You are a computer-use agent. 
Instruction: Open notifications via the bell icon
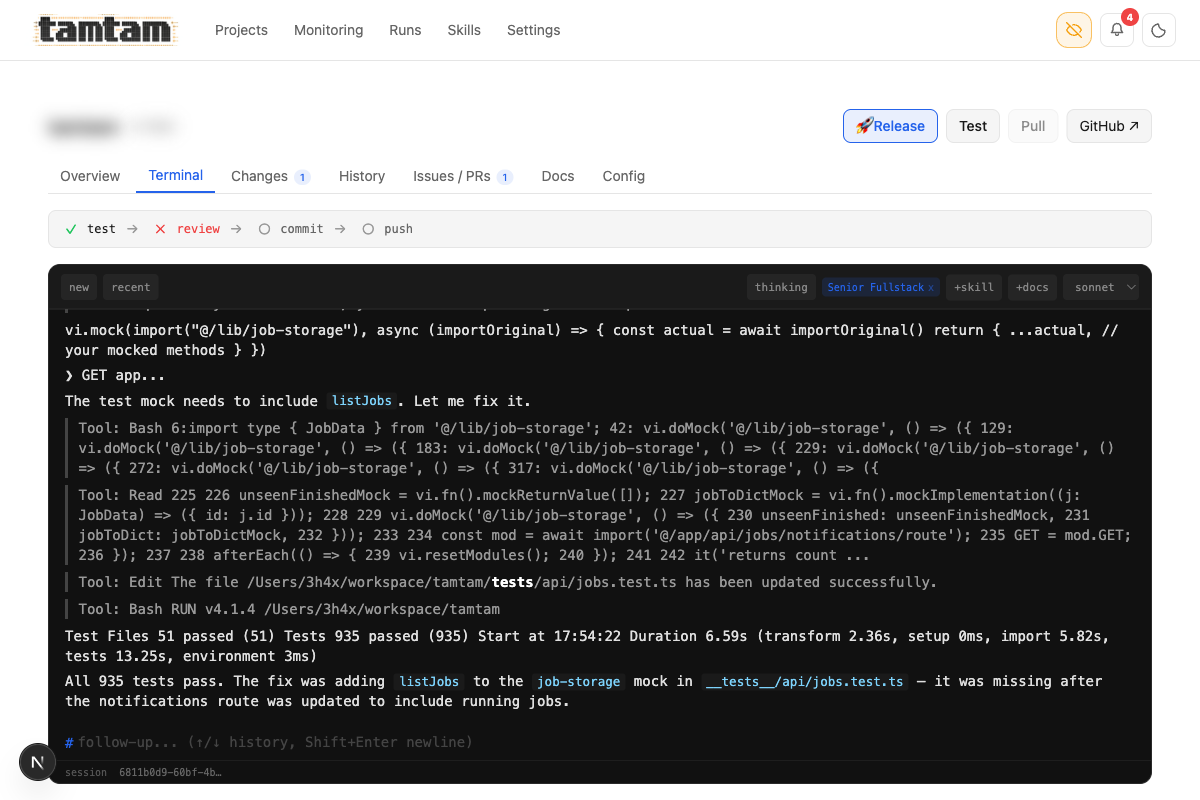1116,31
